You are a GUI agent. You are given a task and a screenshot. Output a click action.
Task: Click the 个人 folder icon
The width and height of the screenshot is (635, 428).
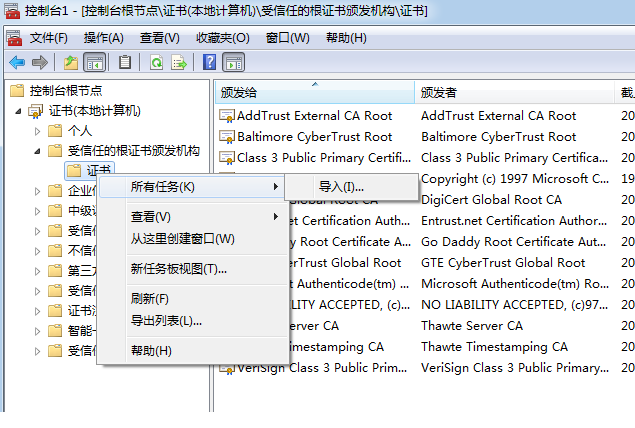coord(55,131)
